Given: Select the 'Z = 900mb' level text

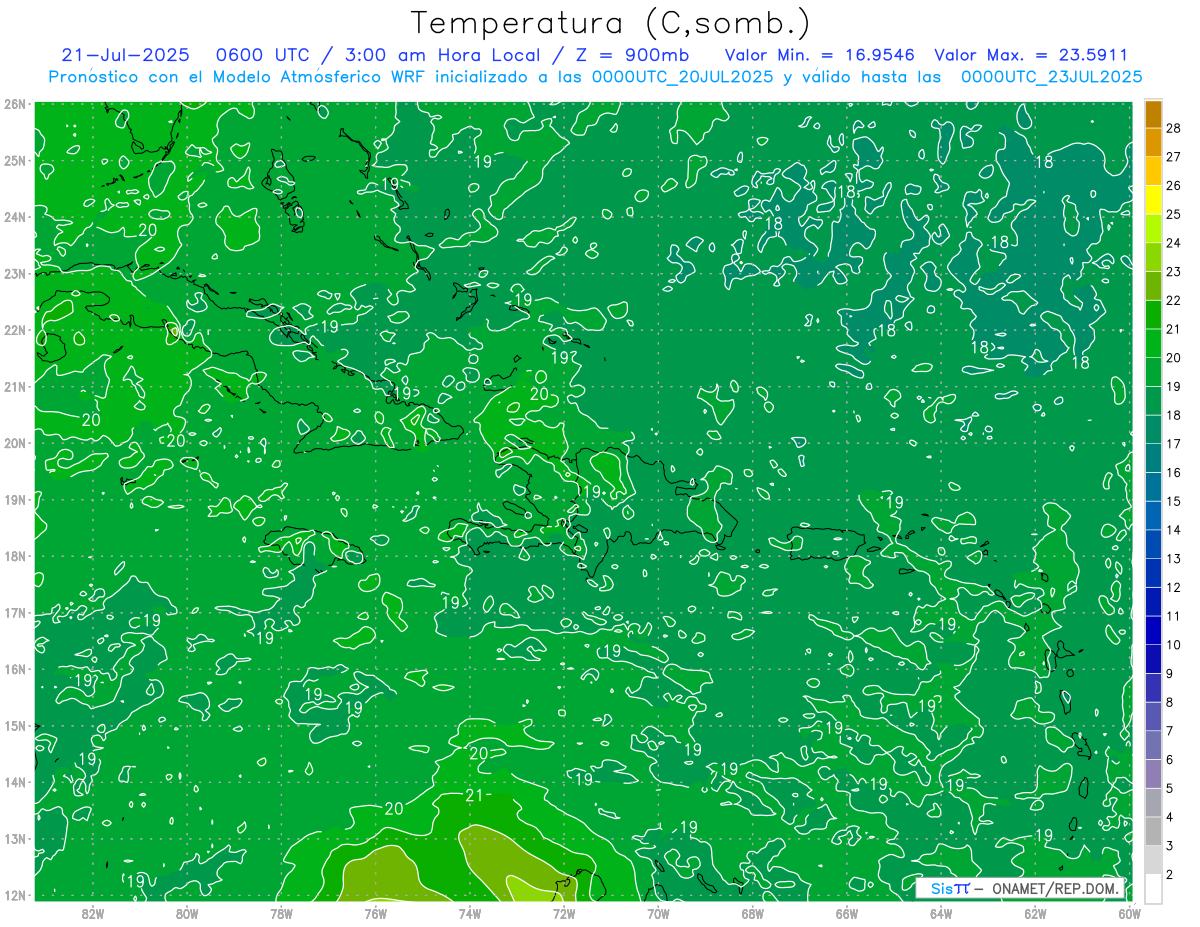Looking at the screenshot, I should pos(631,55).
